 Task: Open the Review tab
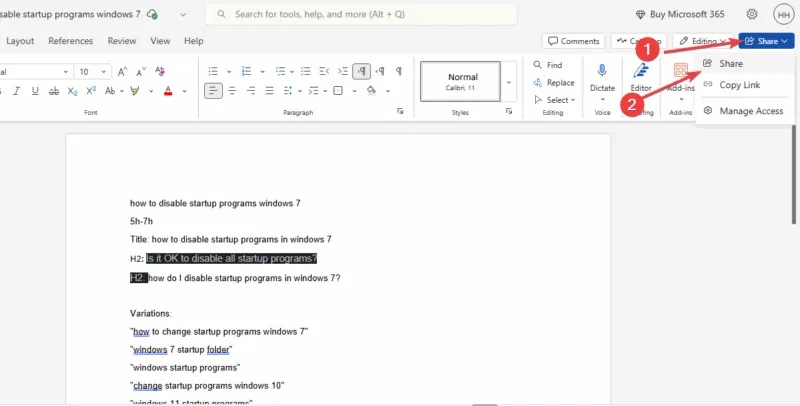(x=121, y=41)
